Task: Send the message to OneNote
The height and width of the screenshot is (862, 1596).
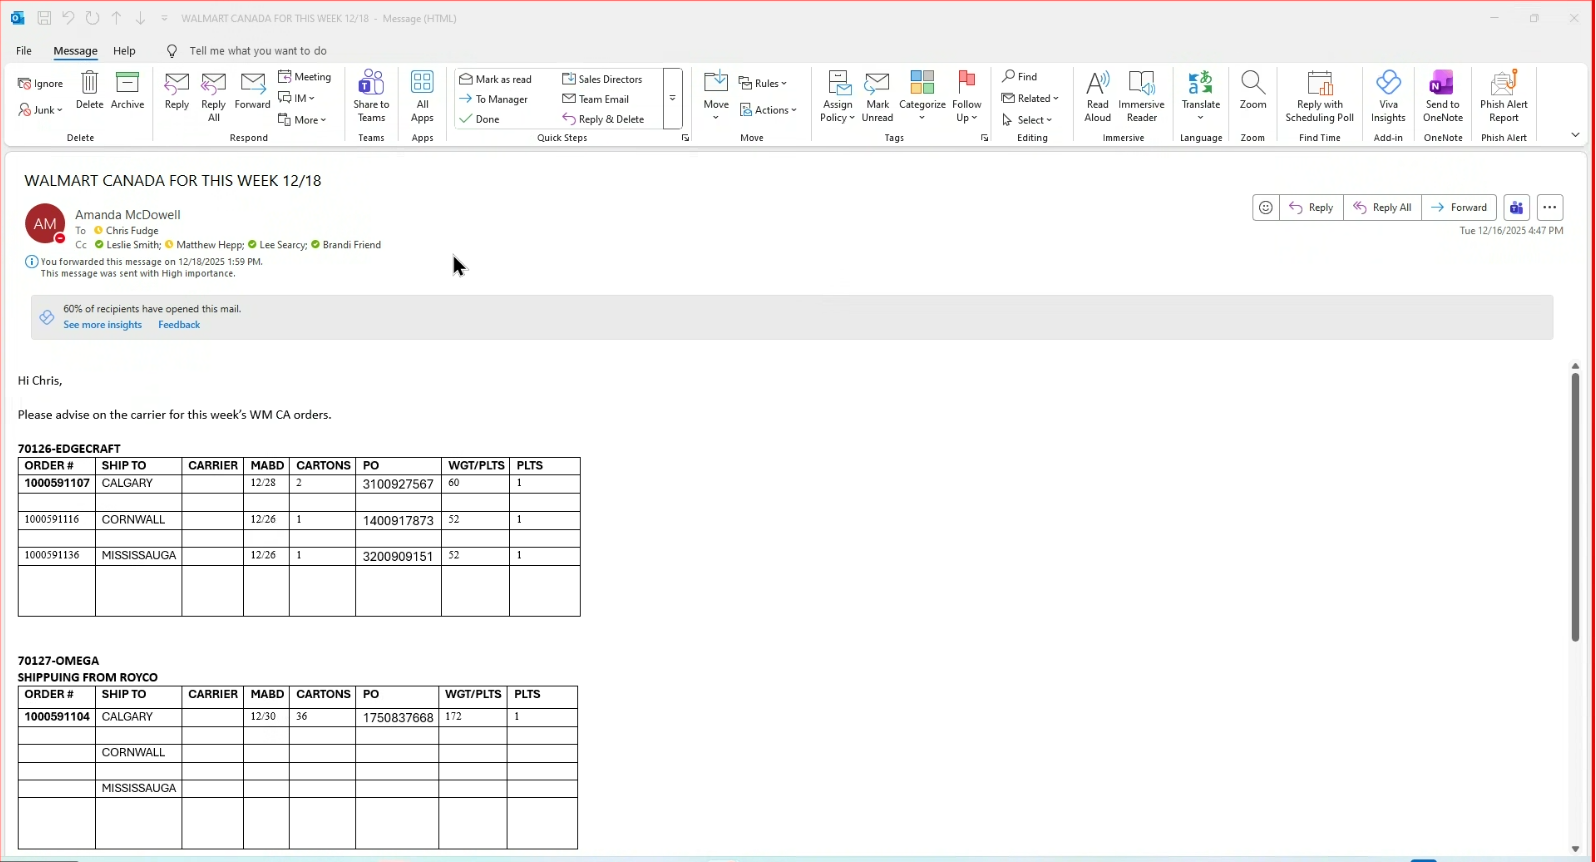Action: pyautogui.click(x=1443, y=96)
